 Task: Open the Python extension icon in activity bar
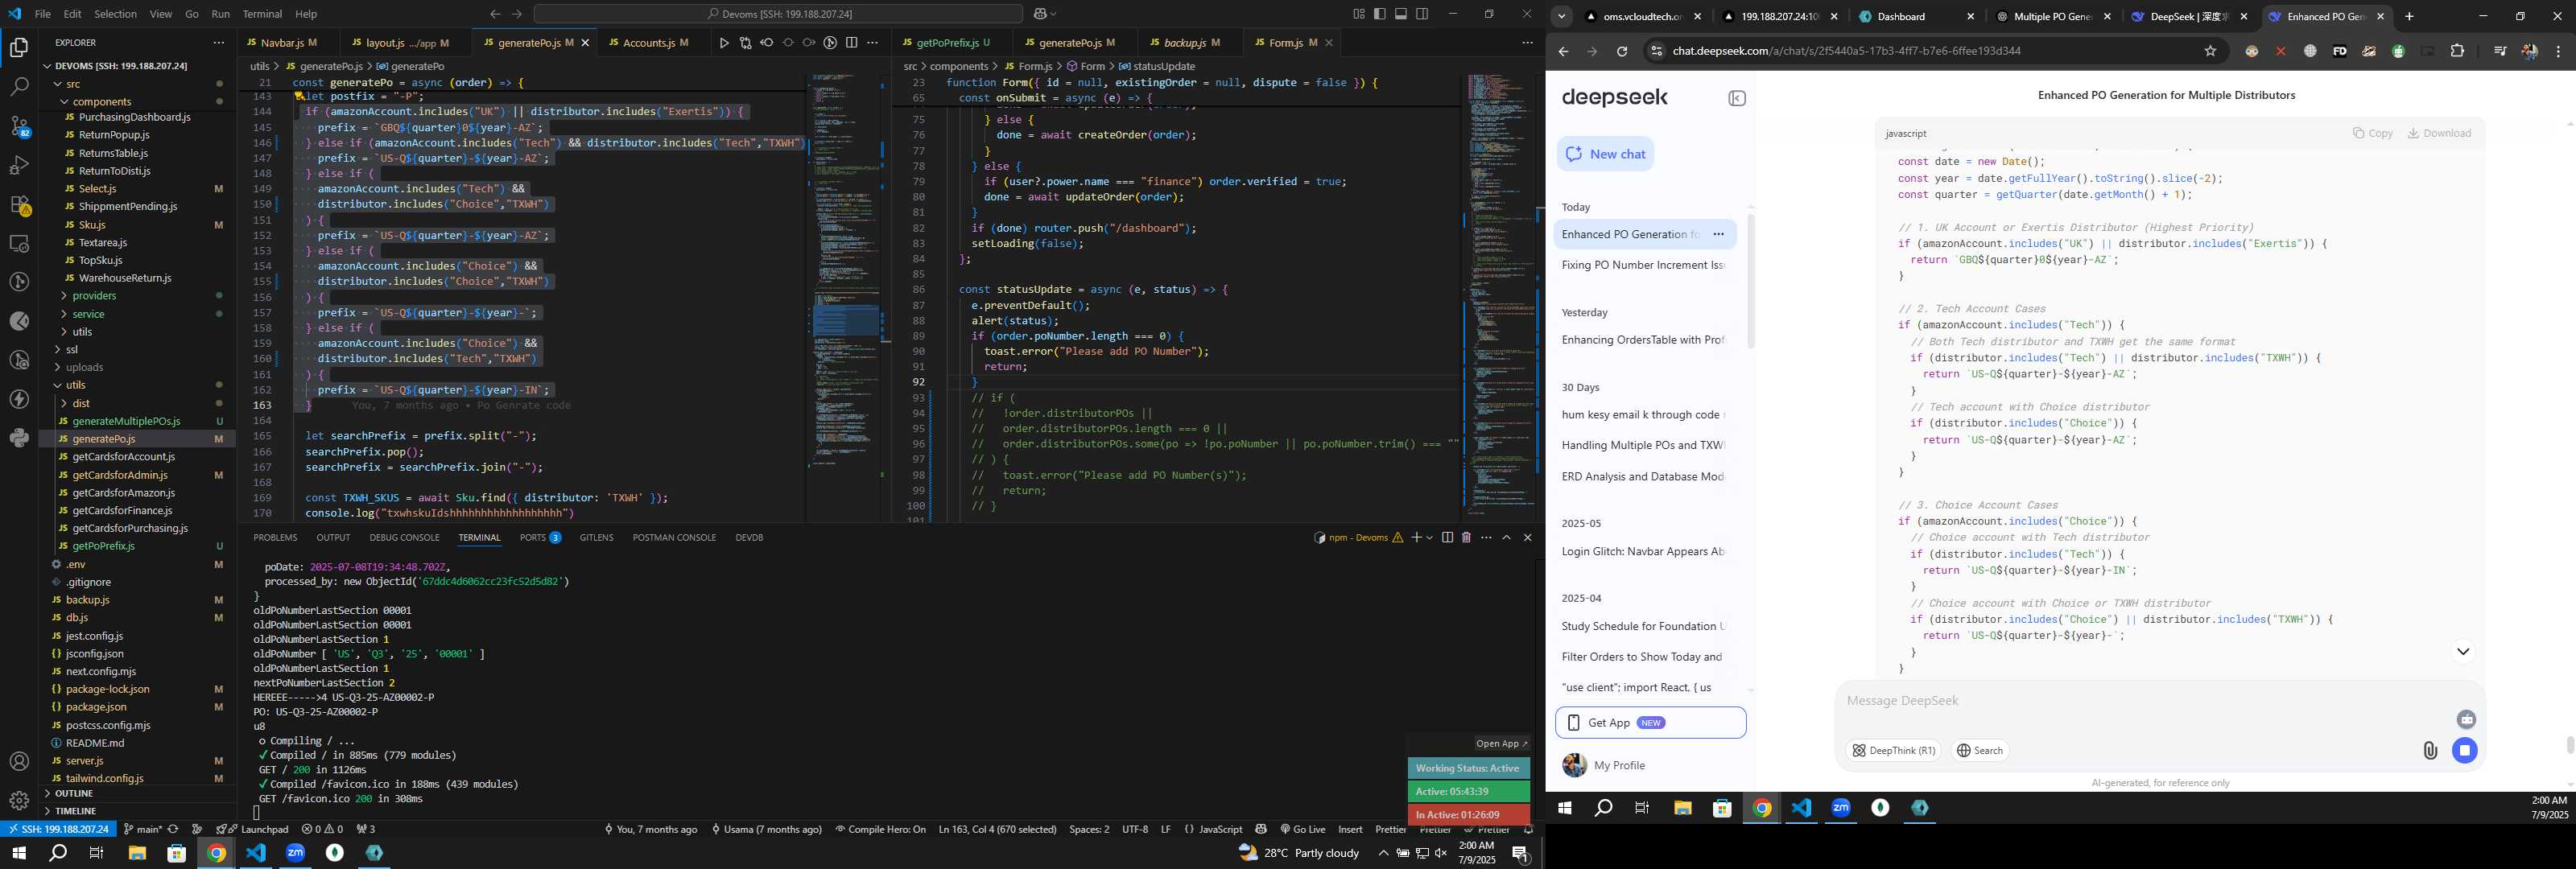coord(19,438)
